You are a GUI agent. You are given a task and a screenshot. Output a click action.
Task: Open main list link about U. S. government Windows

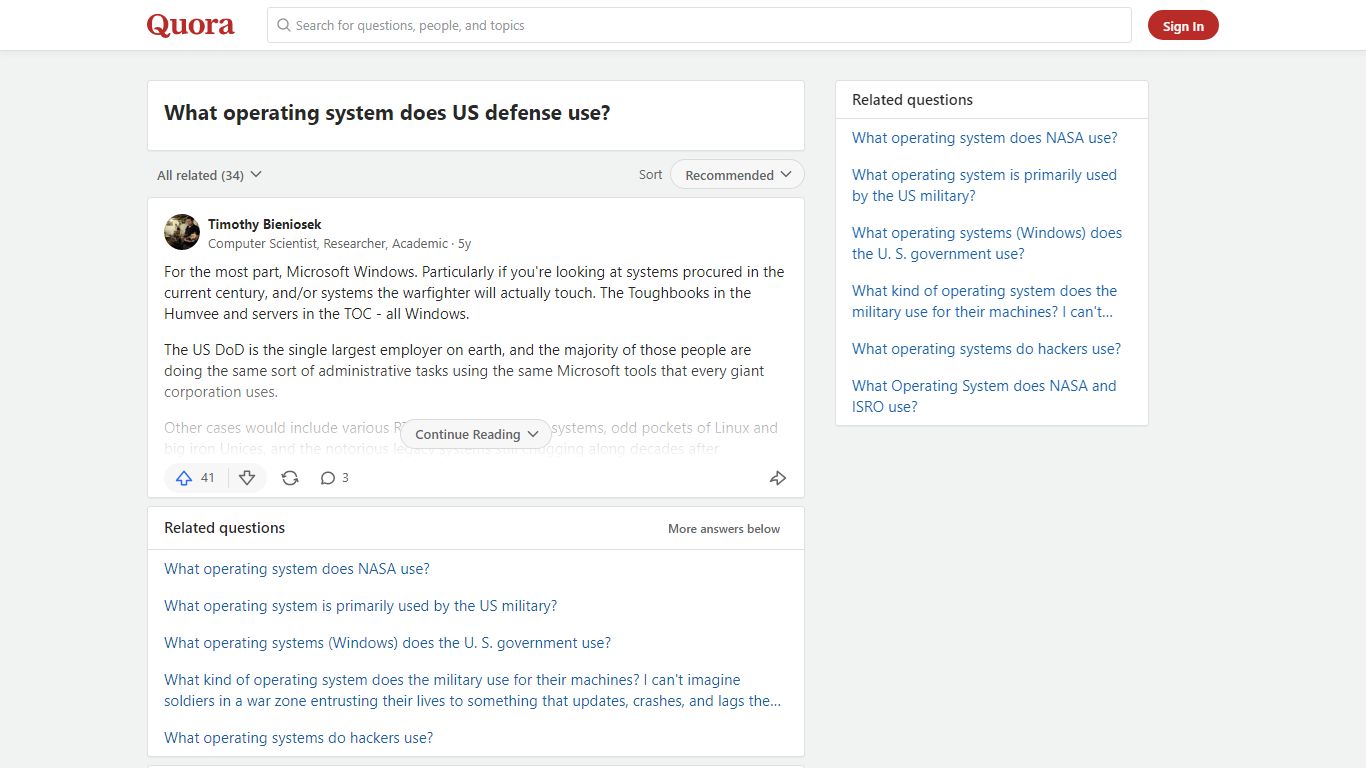click(x=388, y=643)
